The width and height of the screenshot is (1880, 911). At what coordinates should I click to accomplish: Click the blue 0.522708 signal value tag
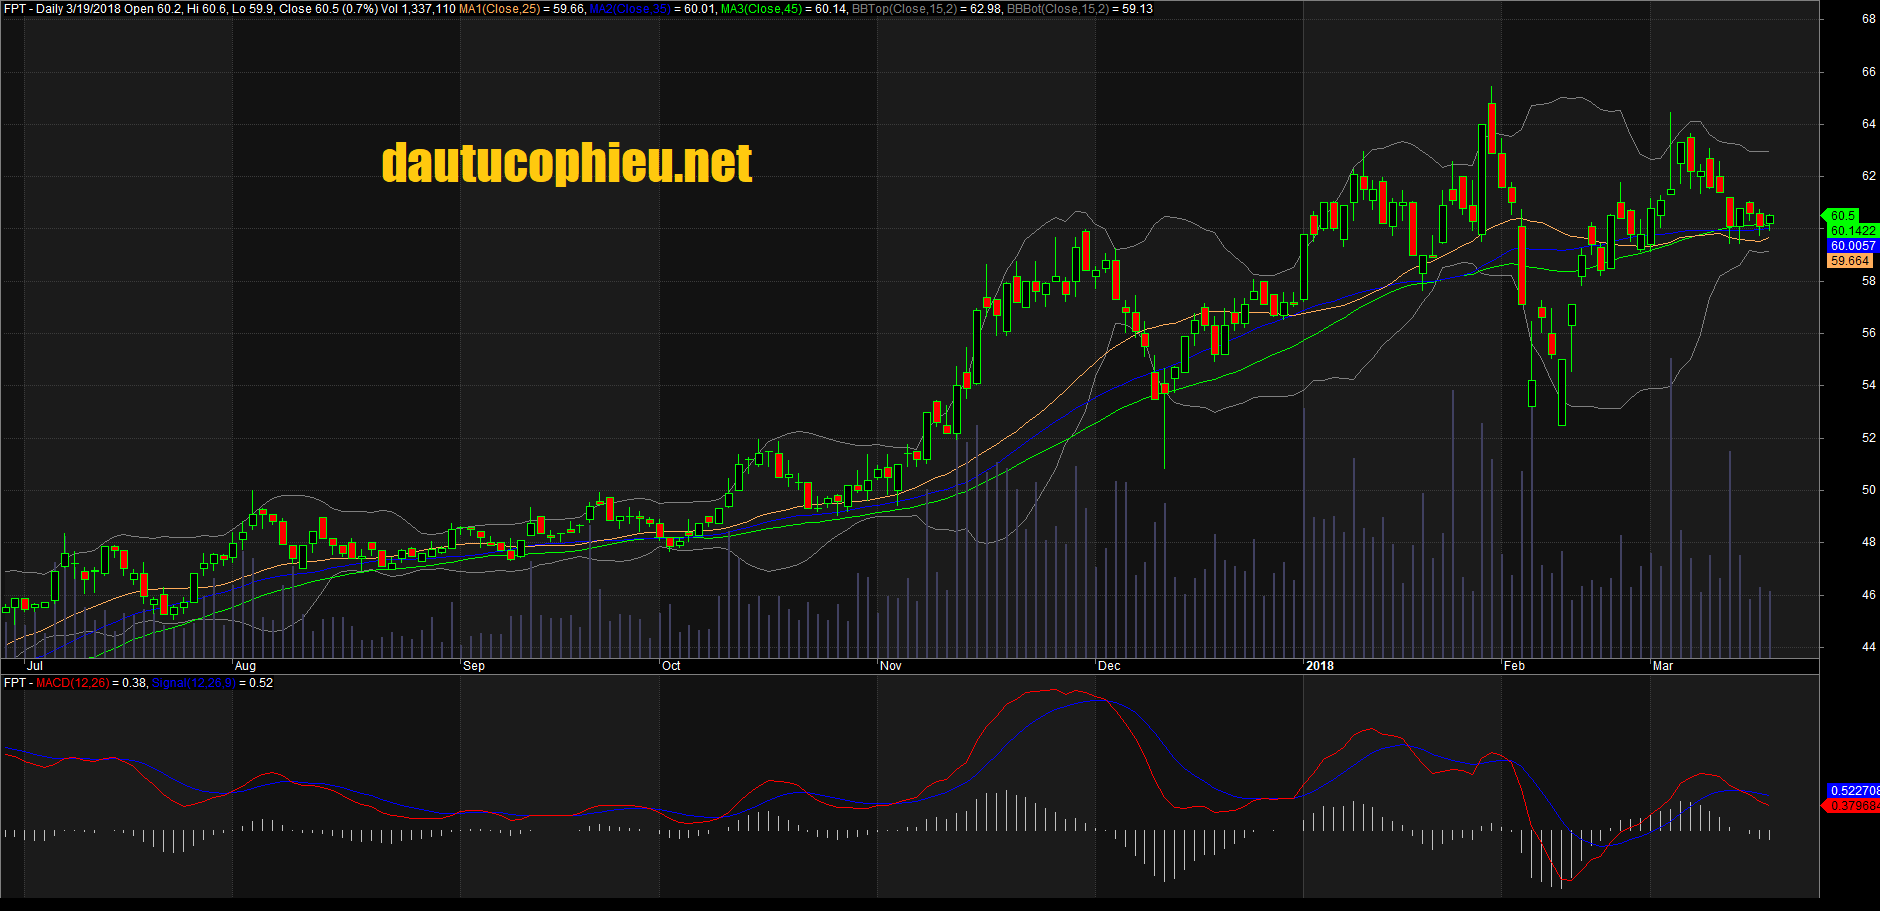1852,791
